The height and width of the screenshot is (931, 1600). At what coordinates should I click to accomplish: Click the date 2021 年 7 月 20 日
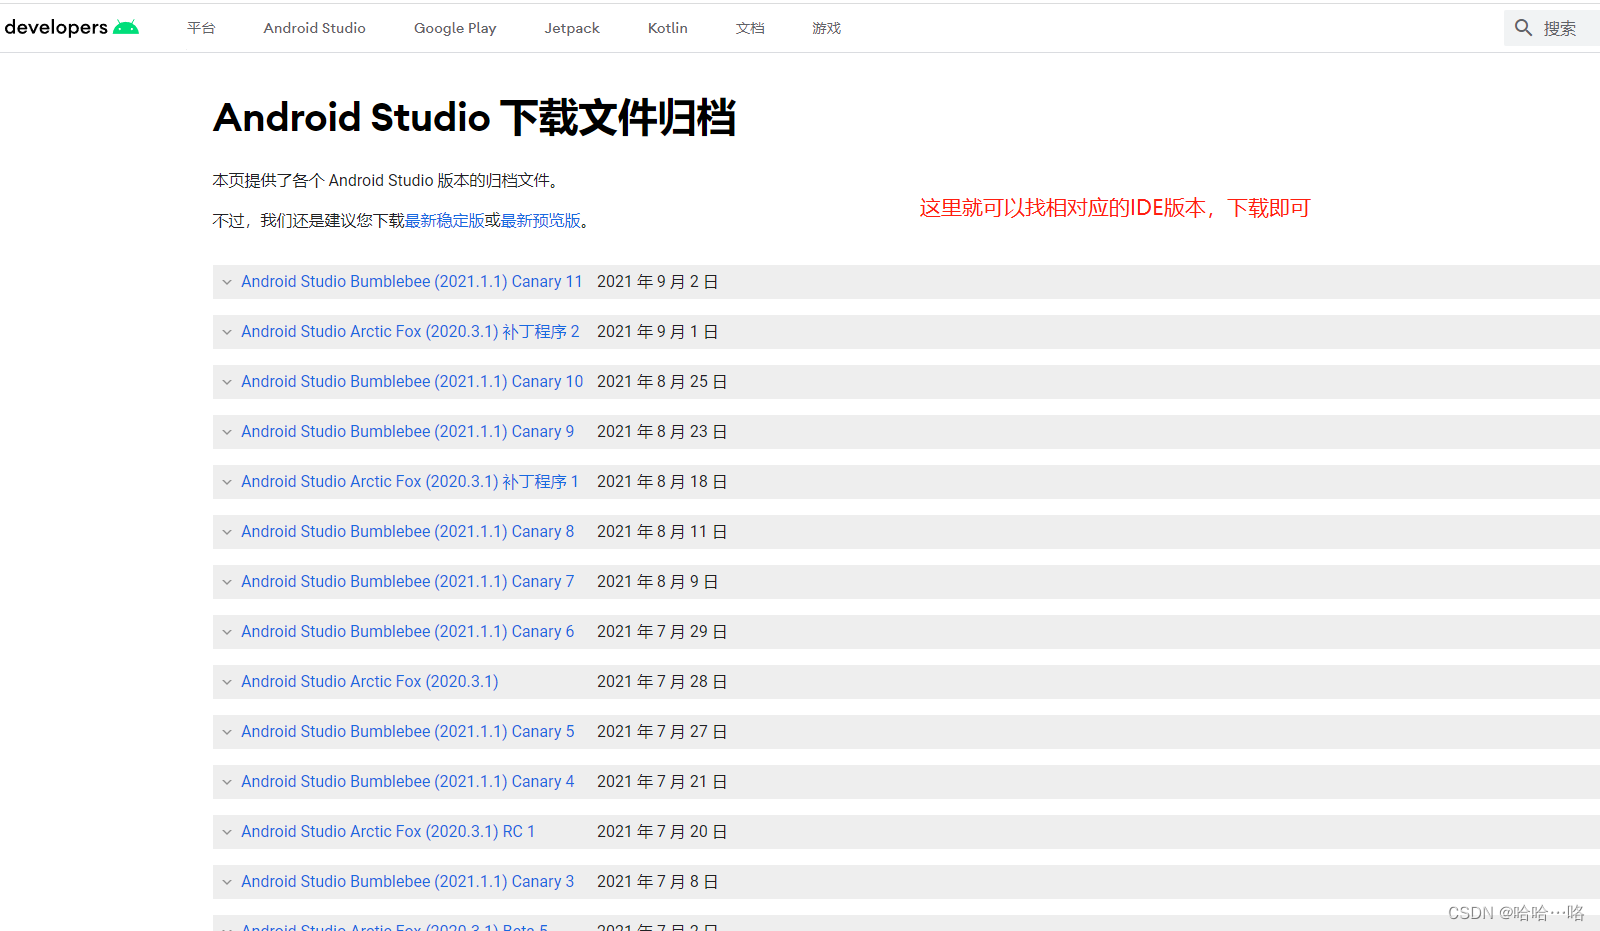[x=662, y=832]
